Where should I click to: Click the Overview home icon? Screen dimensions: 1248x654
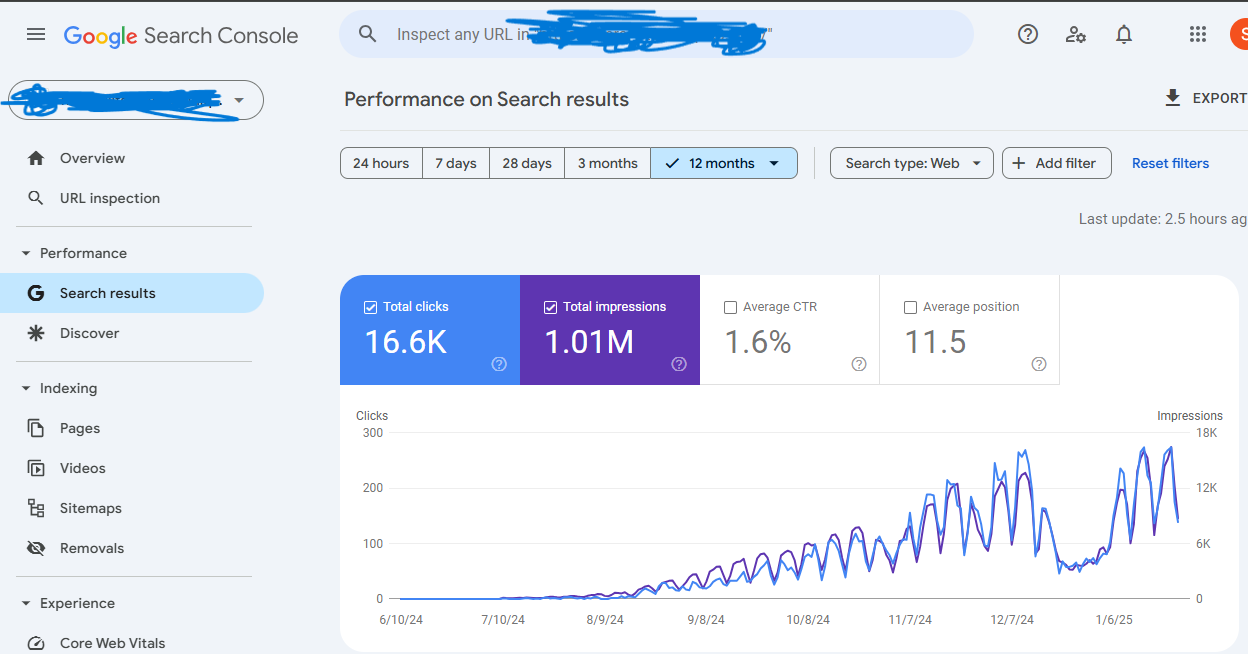[x=36, y=158]
